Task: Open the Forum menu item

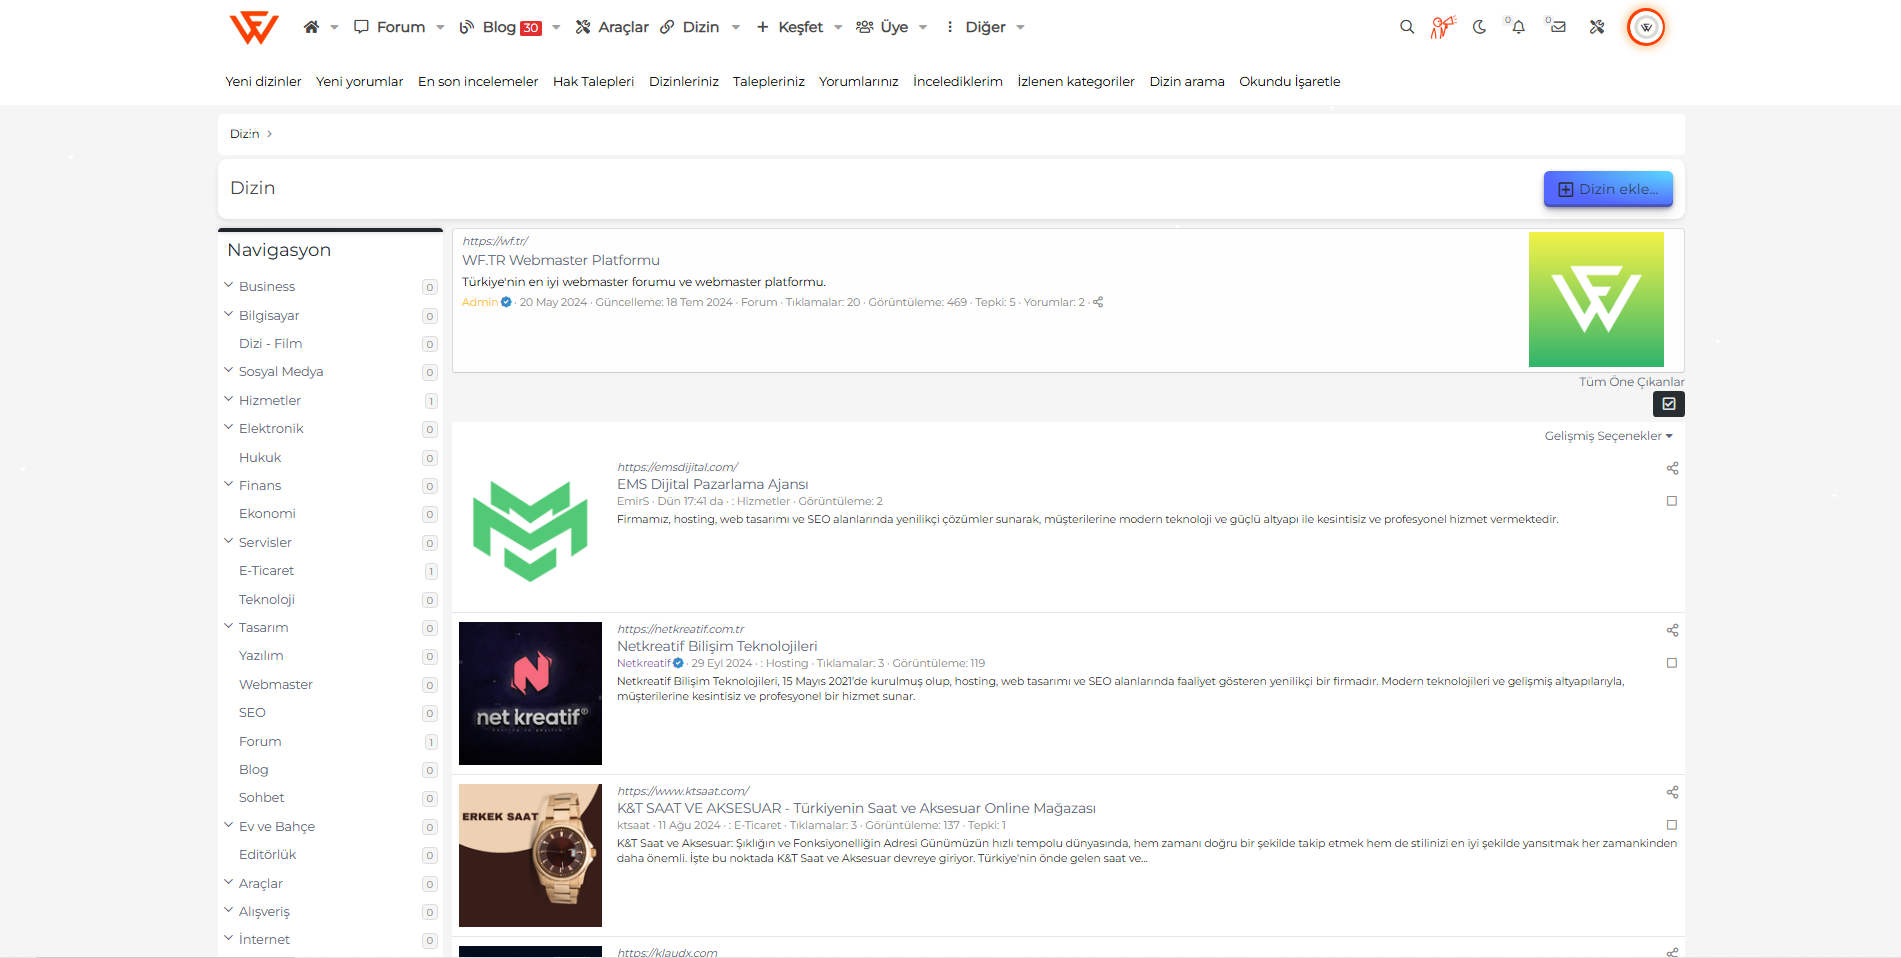Action: (390, 27)
